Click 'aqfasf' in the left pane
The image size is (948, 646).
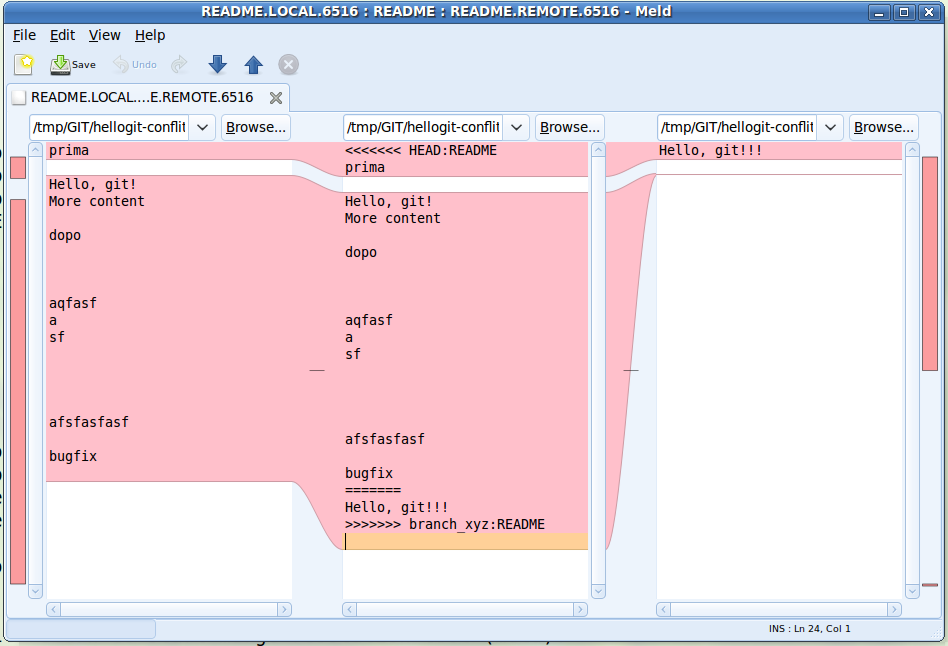tap(73, 303)
